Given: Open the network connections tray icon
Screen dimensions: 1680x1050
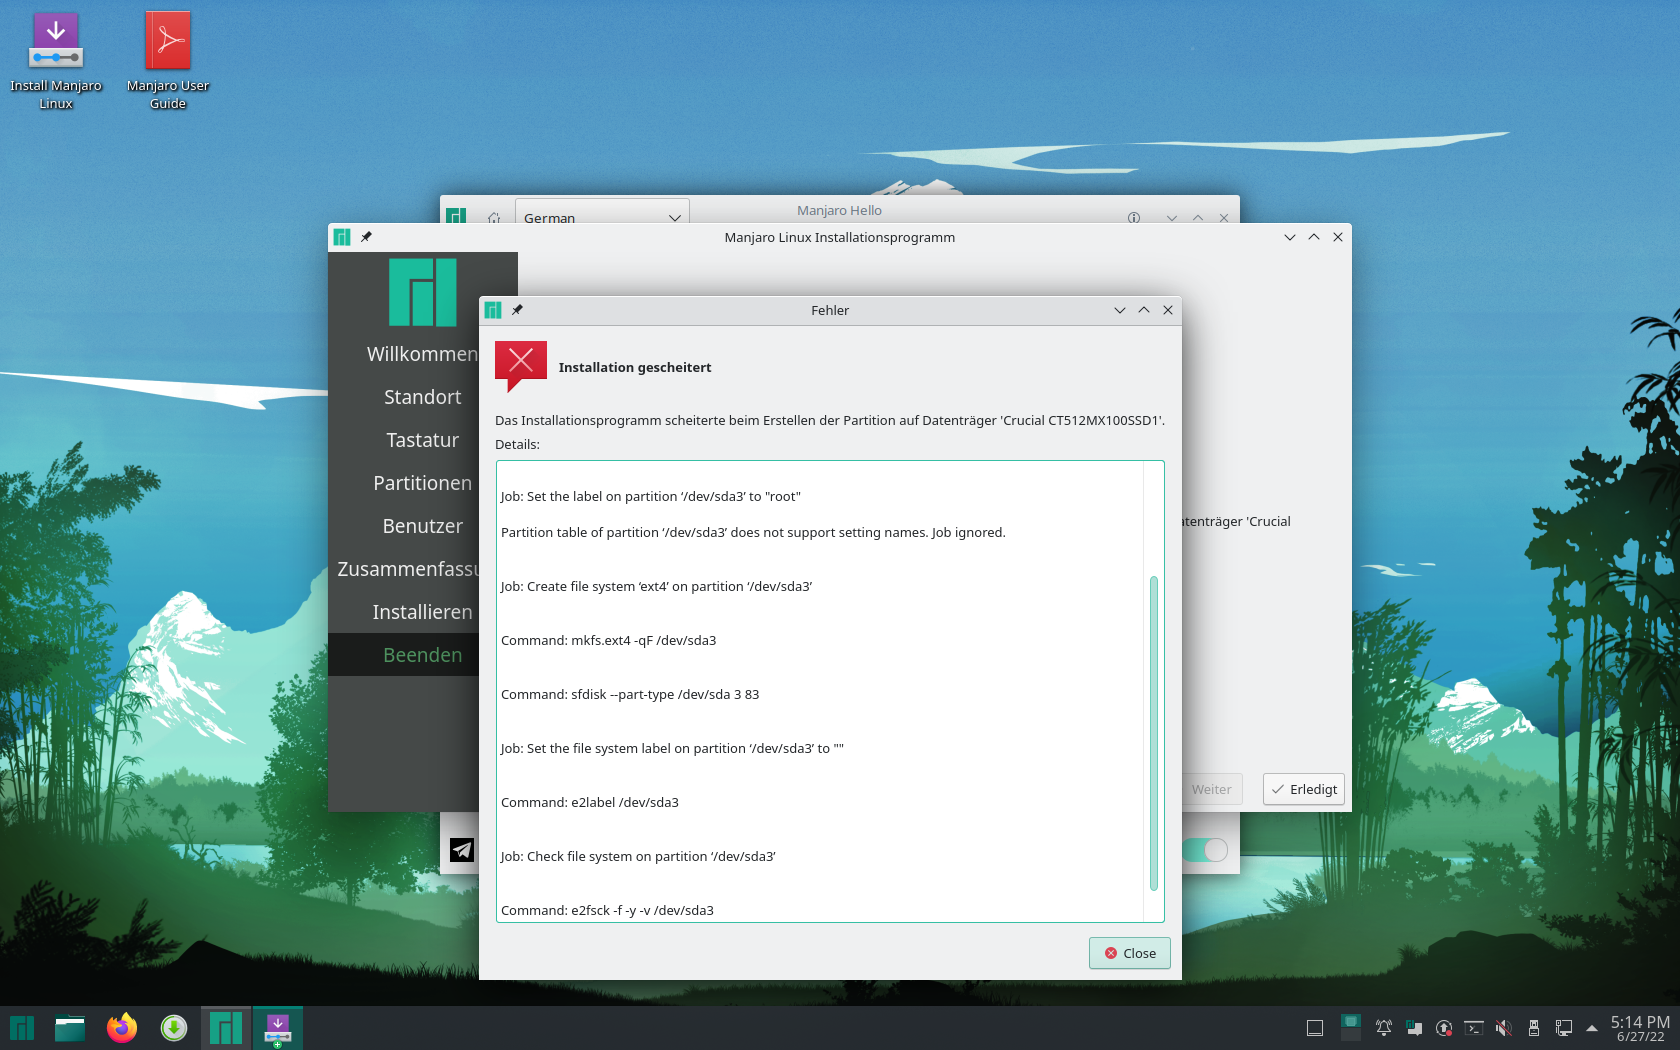Looking at the screenshot, I should point(1564,1028).
